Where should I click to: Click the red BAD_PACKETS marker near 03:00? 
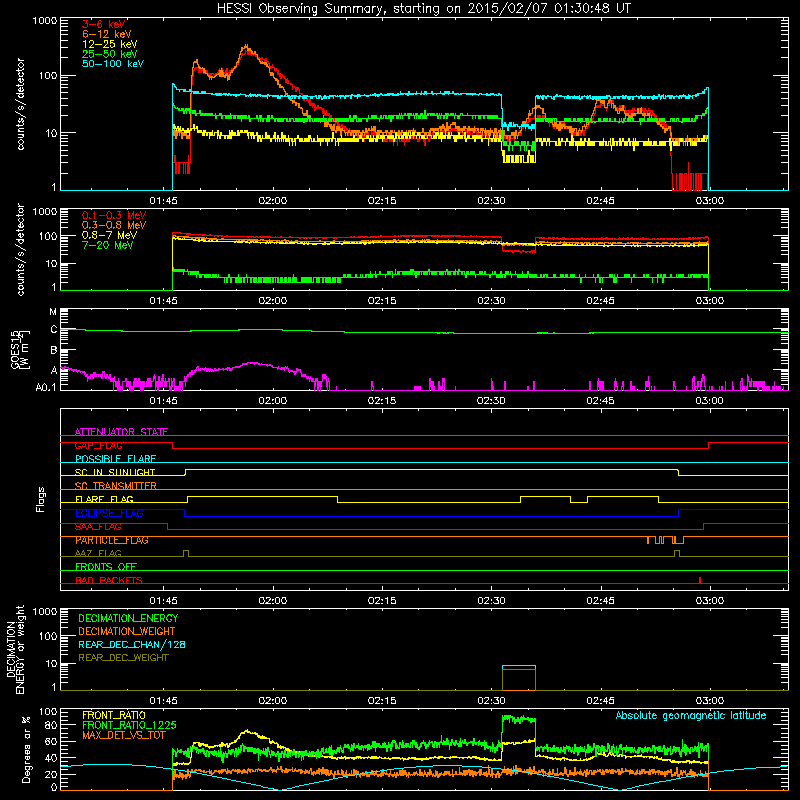(x=699, y=580)
